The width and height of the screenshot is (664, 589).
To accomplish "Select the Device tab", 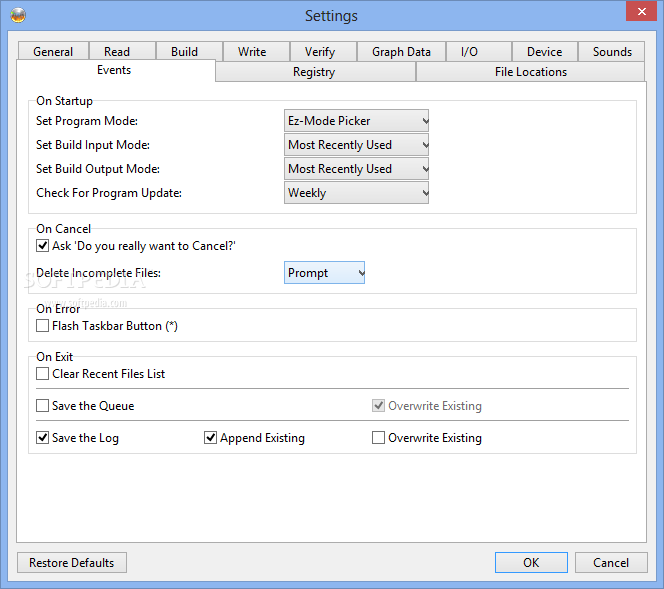I will click(x=545, y=52).
